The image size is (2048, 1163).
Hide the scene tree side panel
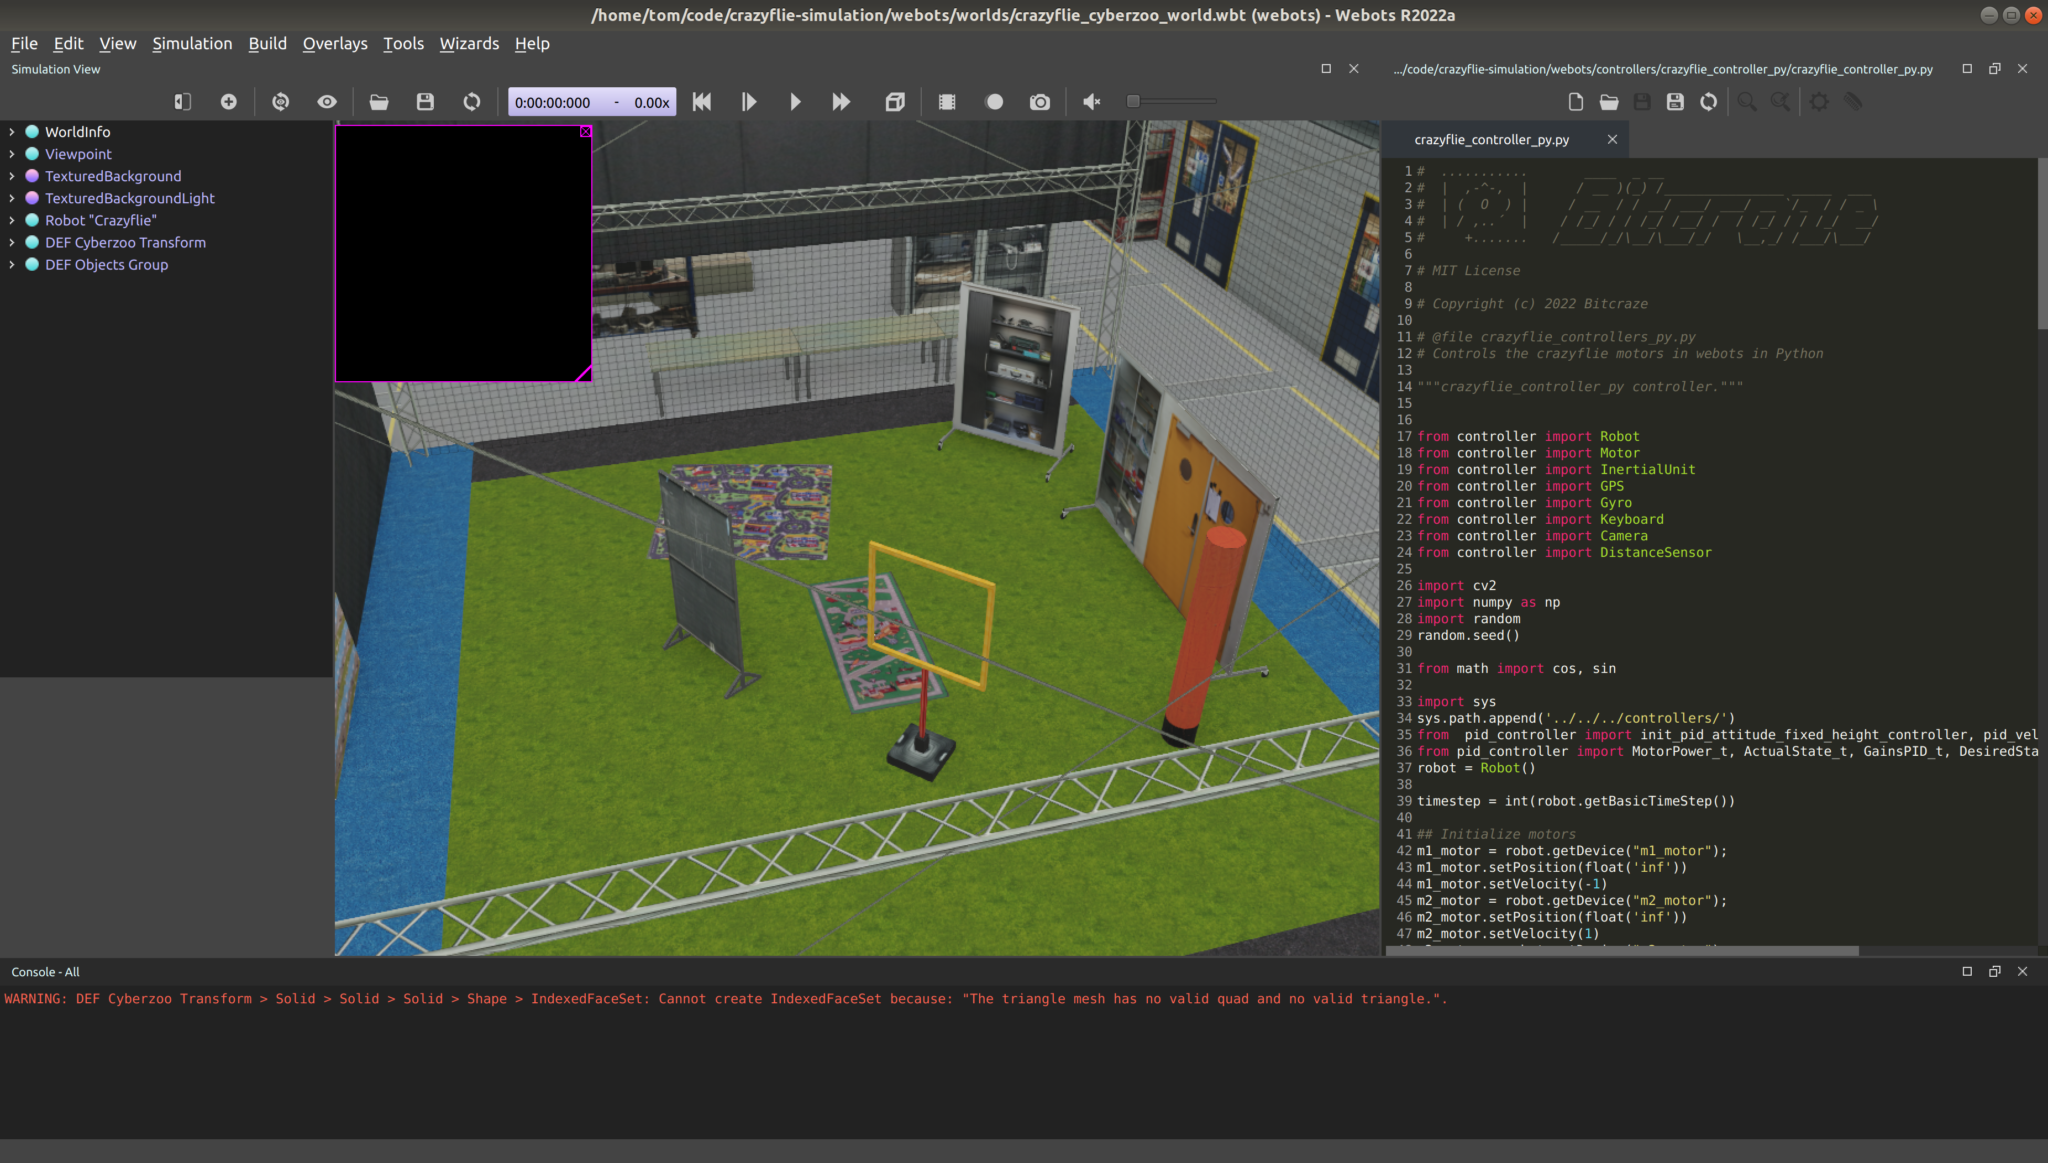tap(182, 102)
